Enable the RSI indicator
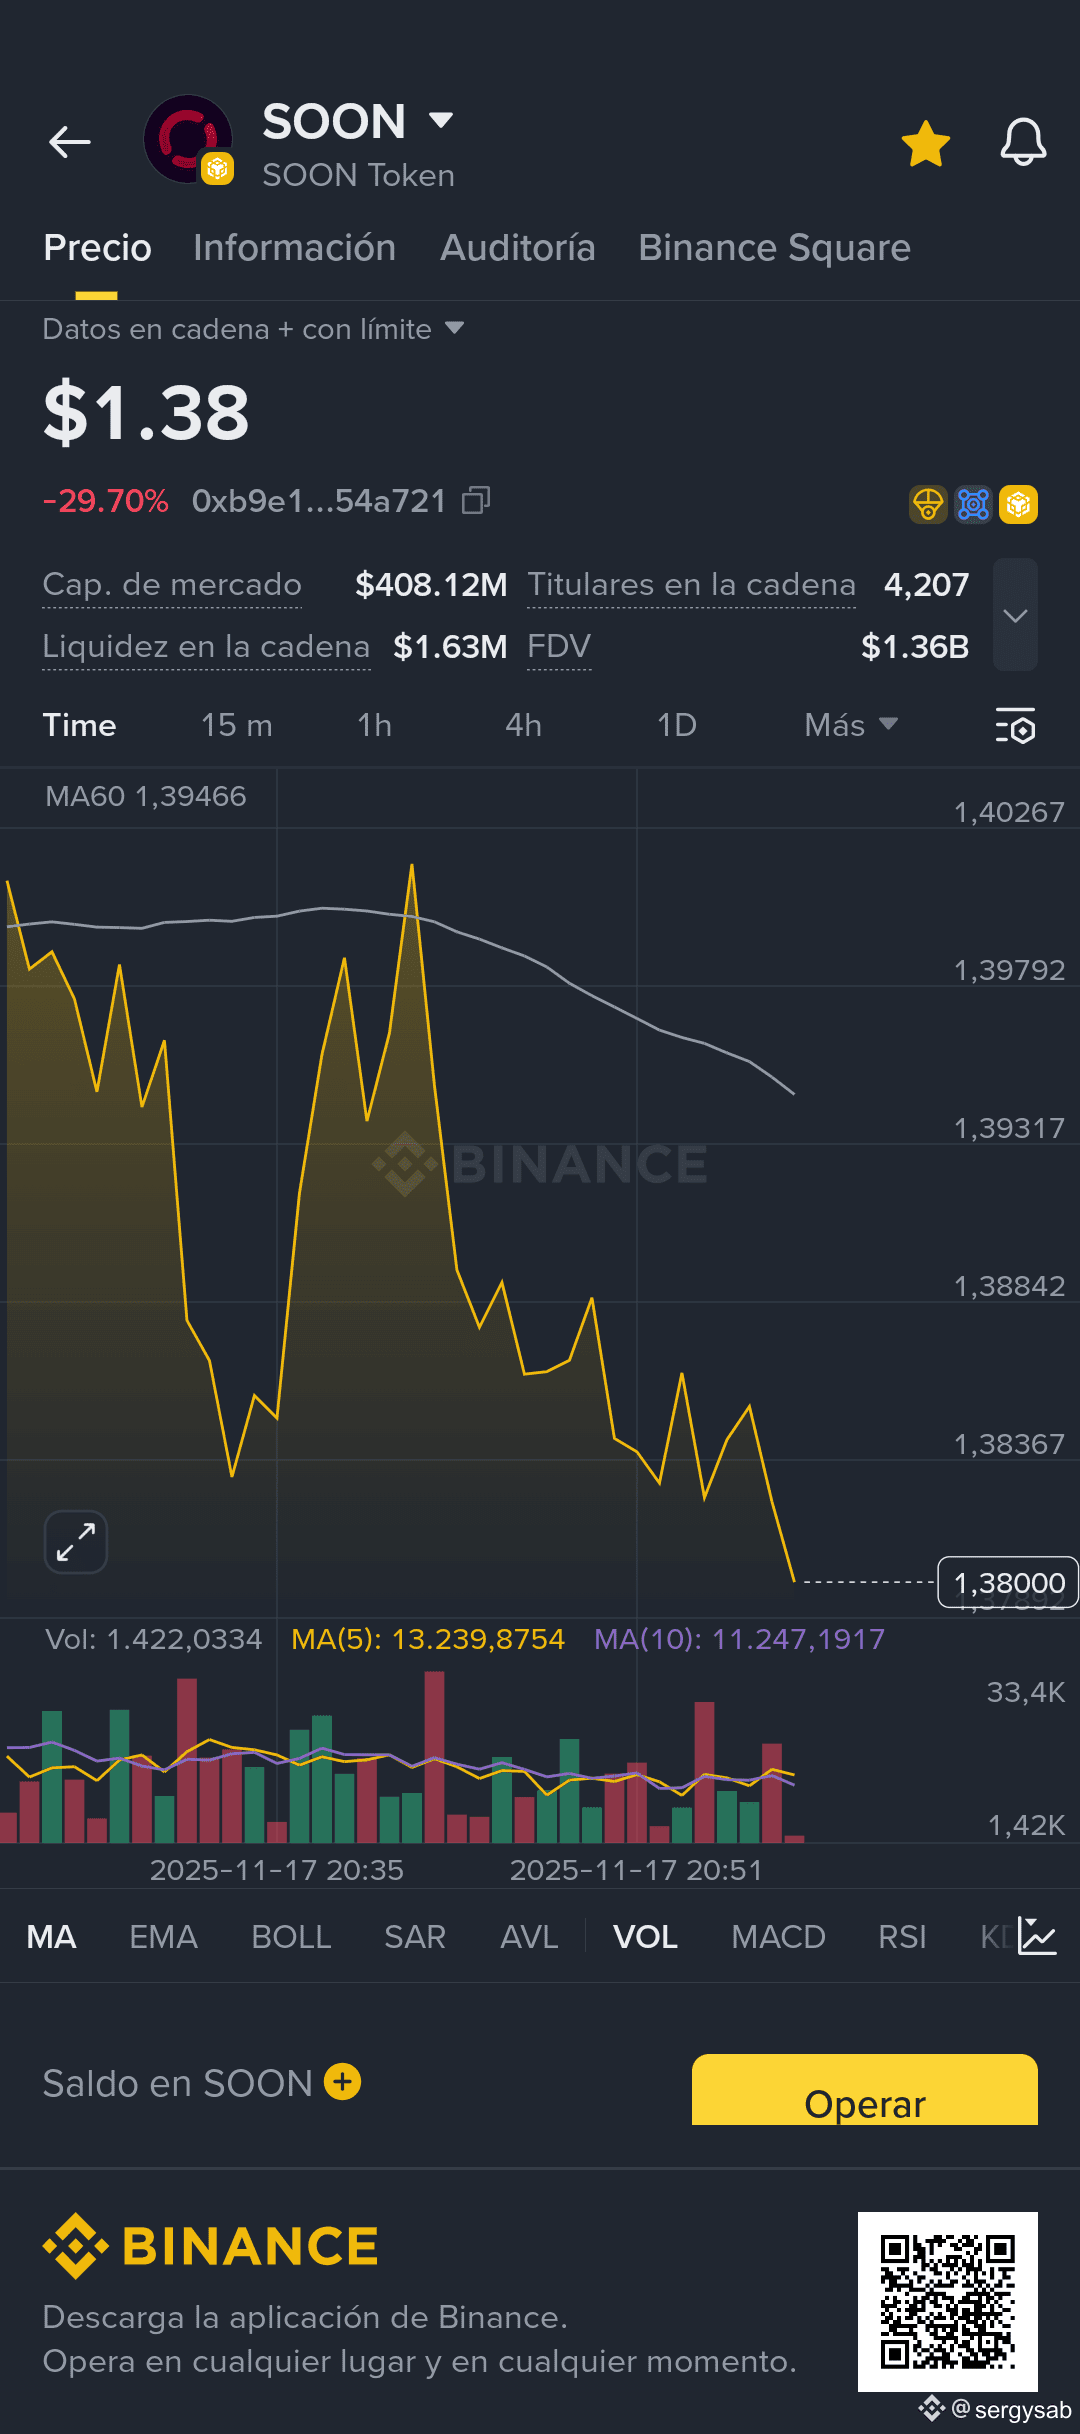Image resolution: width=1080 pixels, height=2434 pixels. point(902,1937)
